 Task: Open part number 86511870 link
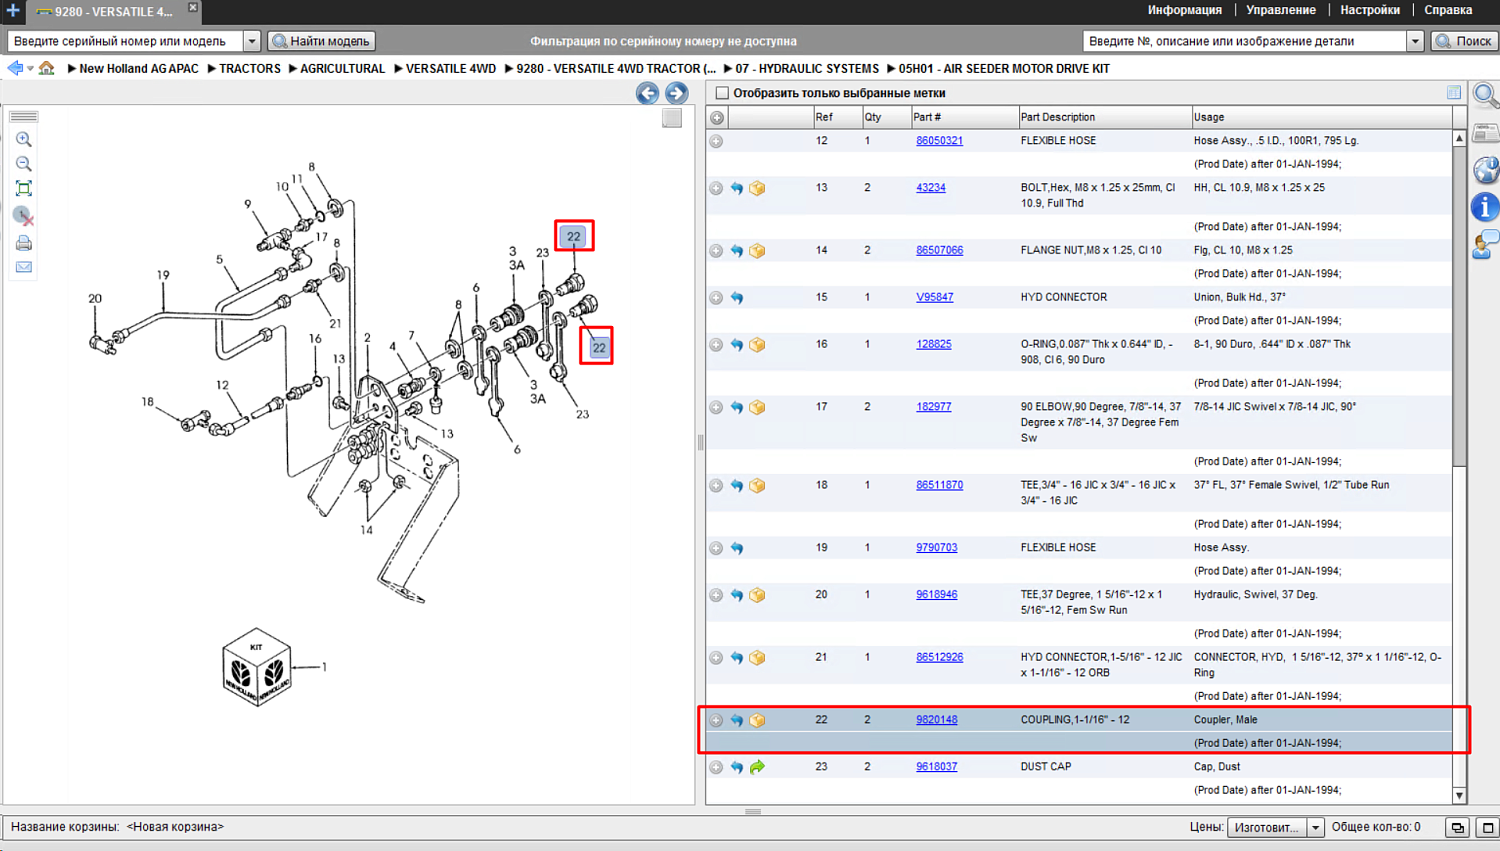click(x=939, y=486)
